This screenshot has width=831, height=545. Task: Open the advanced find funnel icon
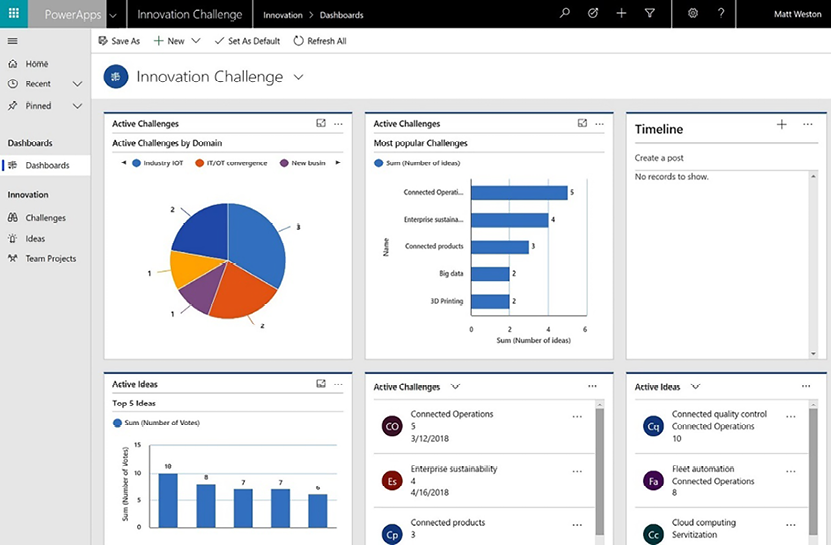650,14
